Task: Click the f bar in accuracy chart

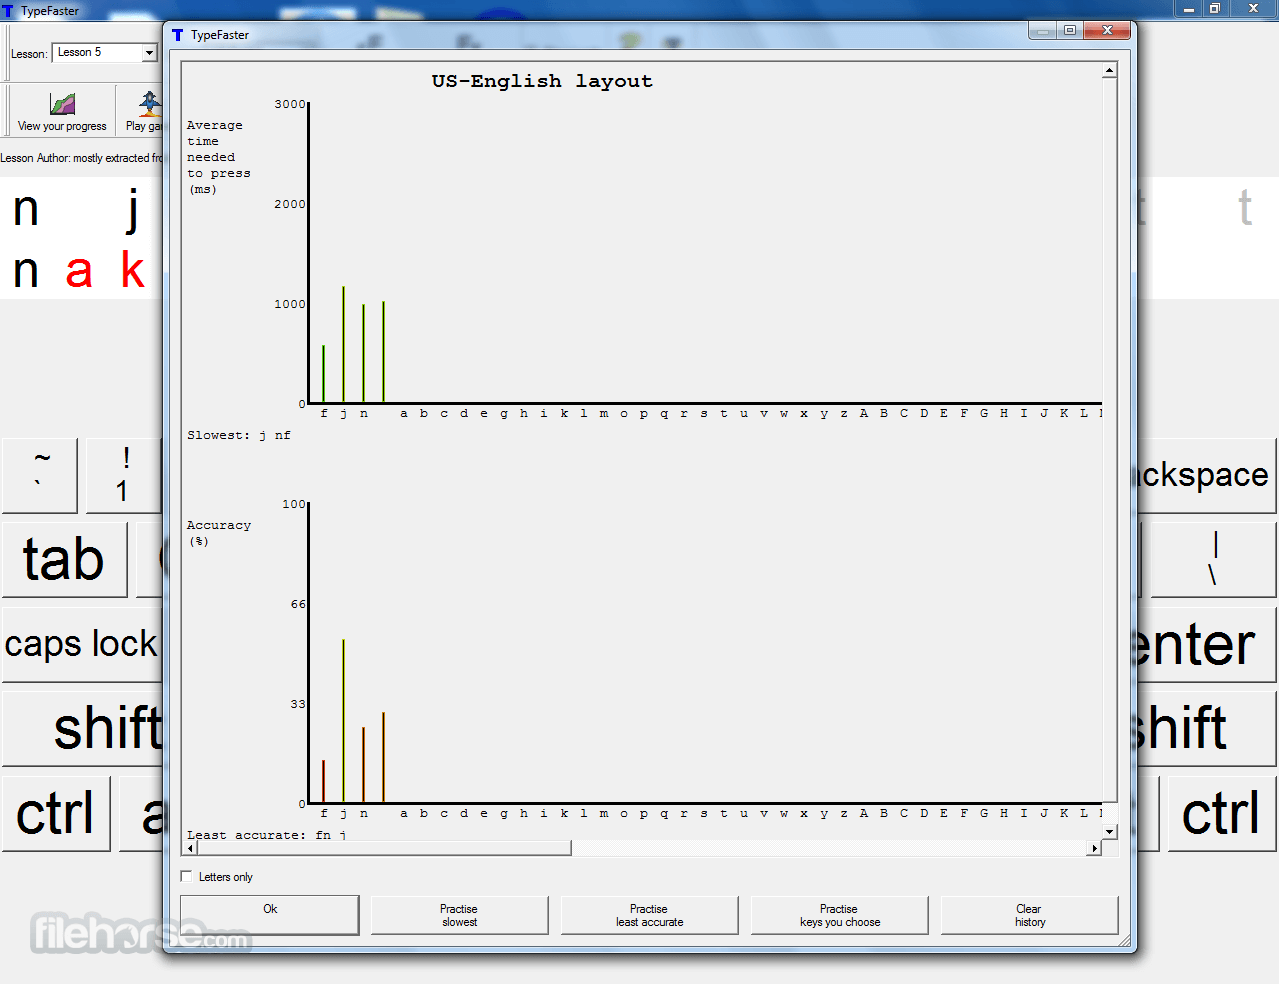Action: 324,781
